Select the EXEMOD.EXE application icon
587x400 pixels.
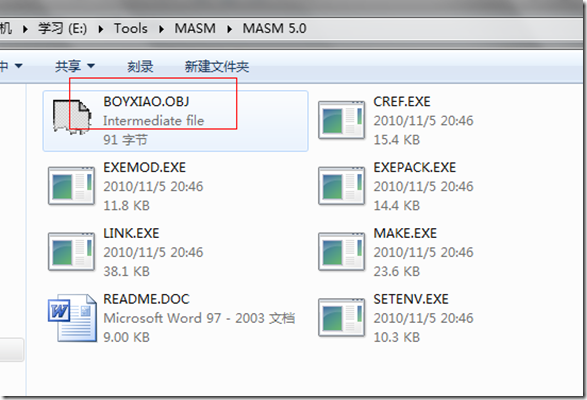[71, 186]
